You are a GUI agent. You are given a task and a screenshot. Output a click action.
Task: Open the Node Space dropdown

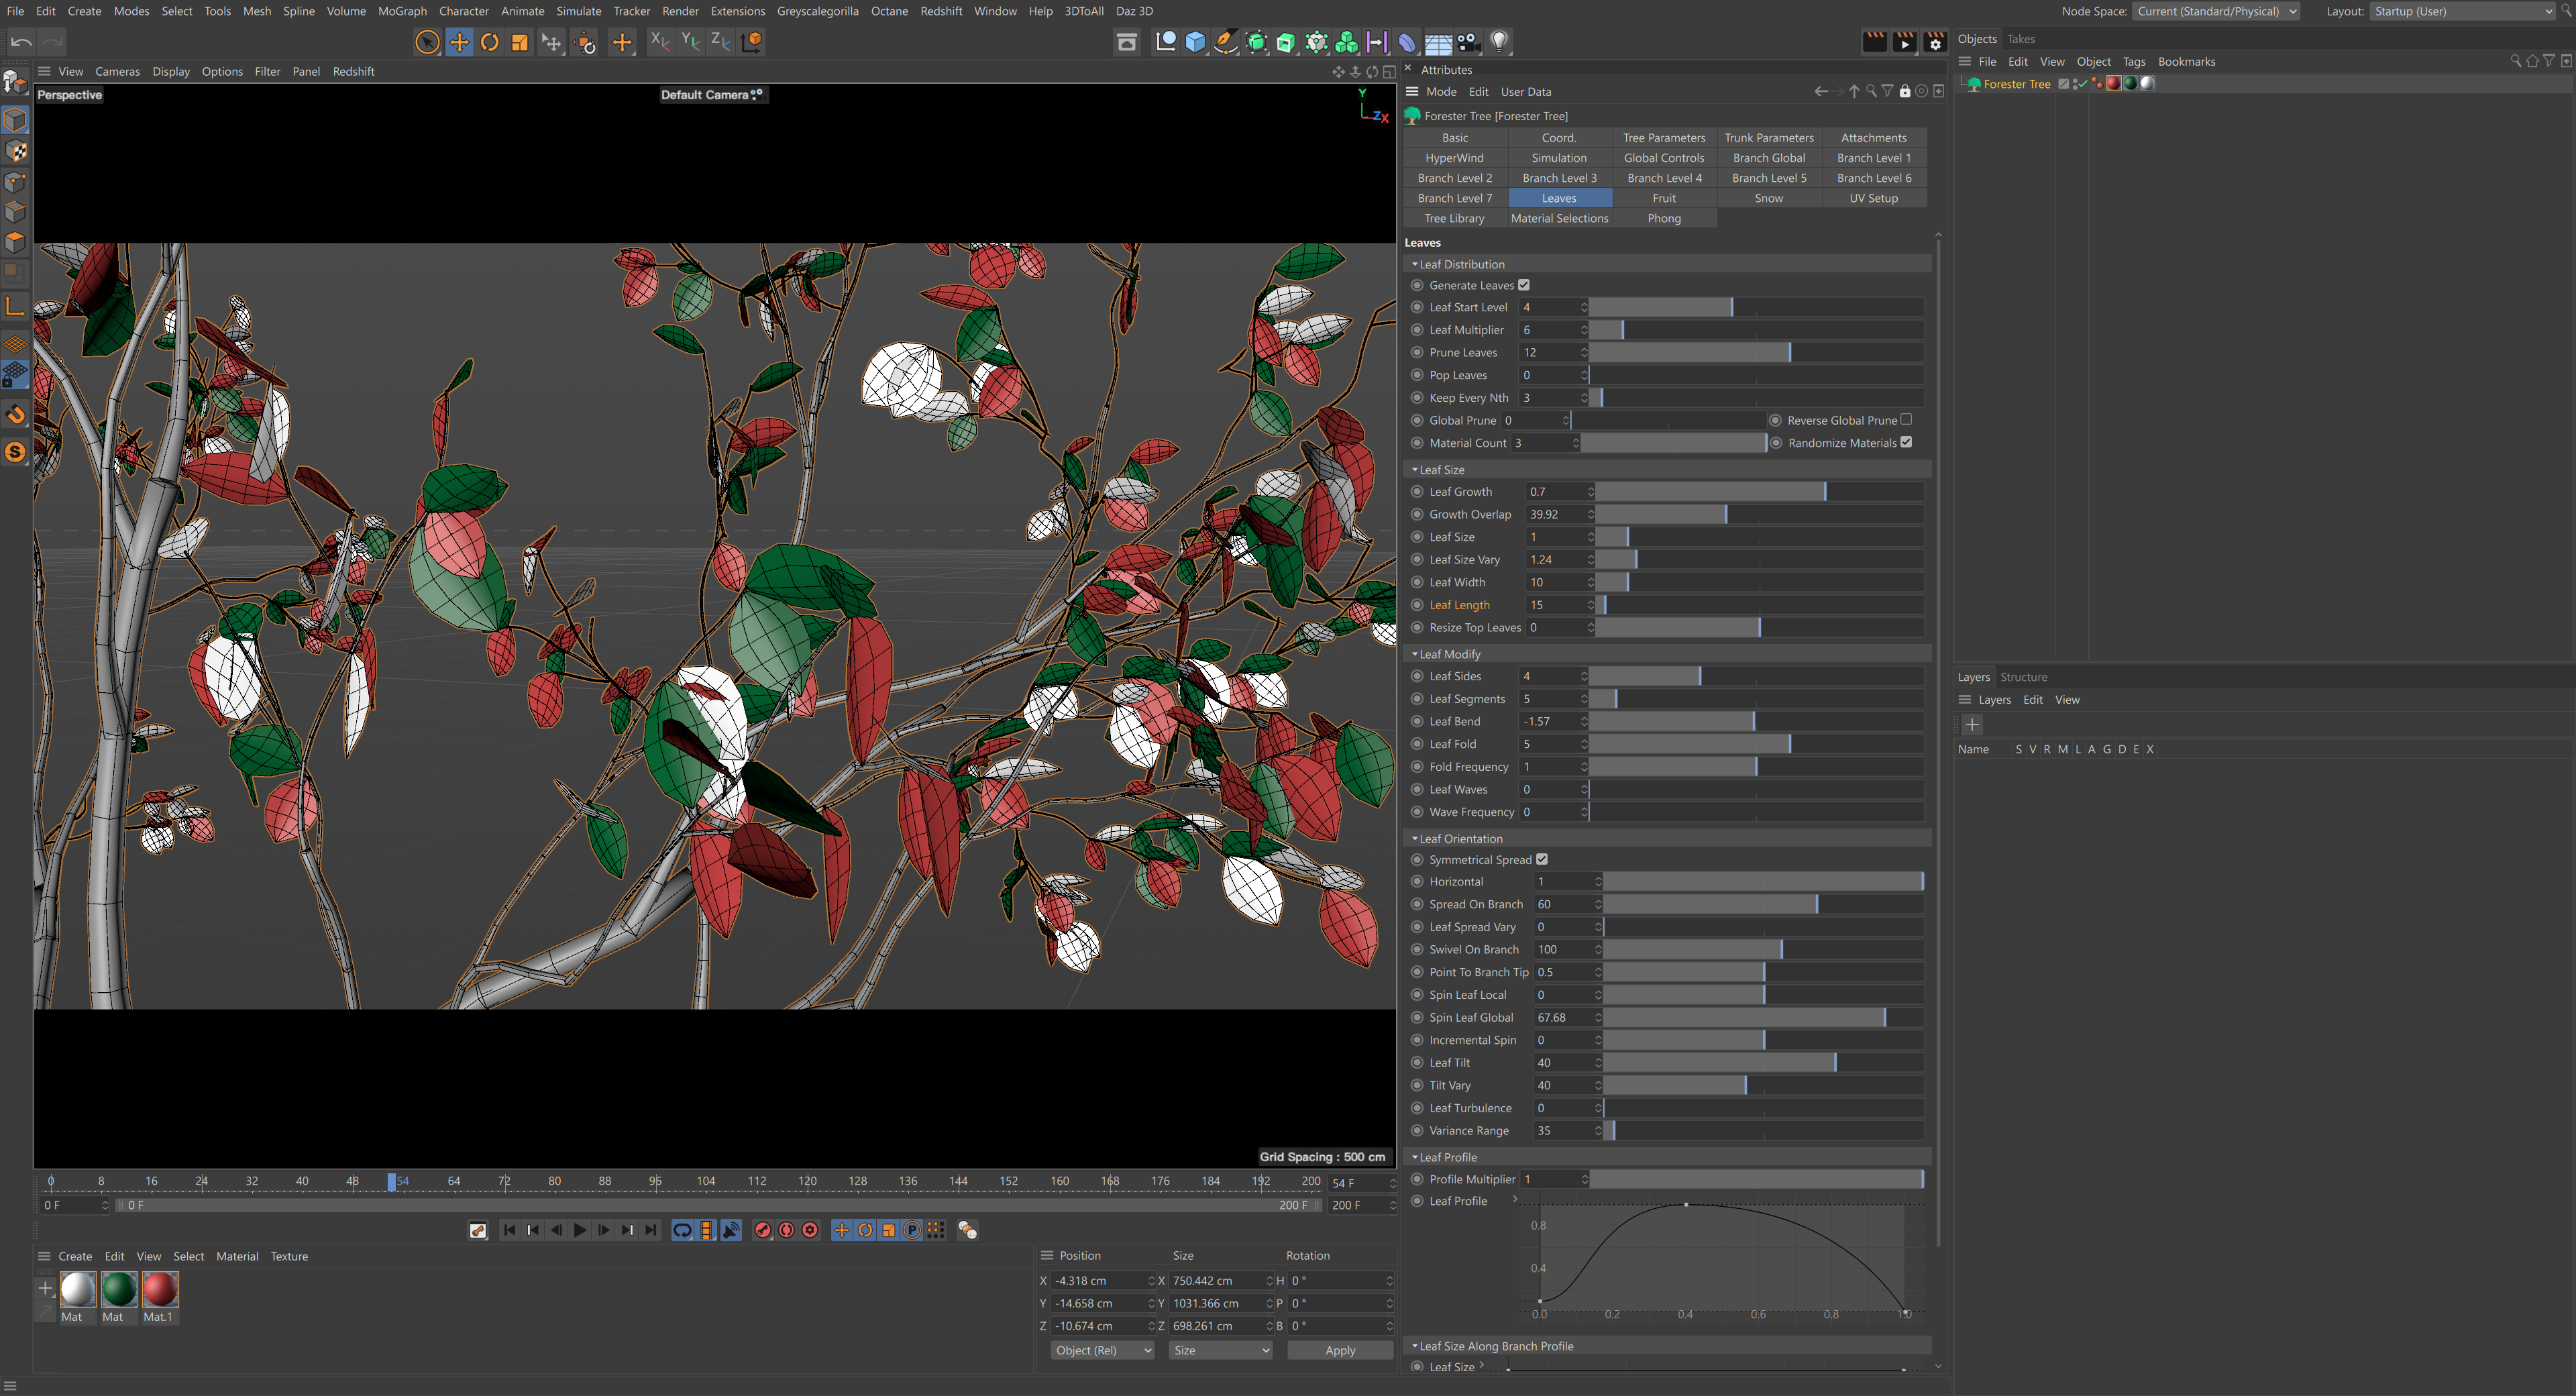tap(2216, 11)
